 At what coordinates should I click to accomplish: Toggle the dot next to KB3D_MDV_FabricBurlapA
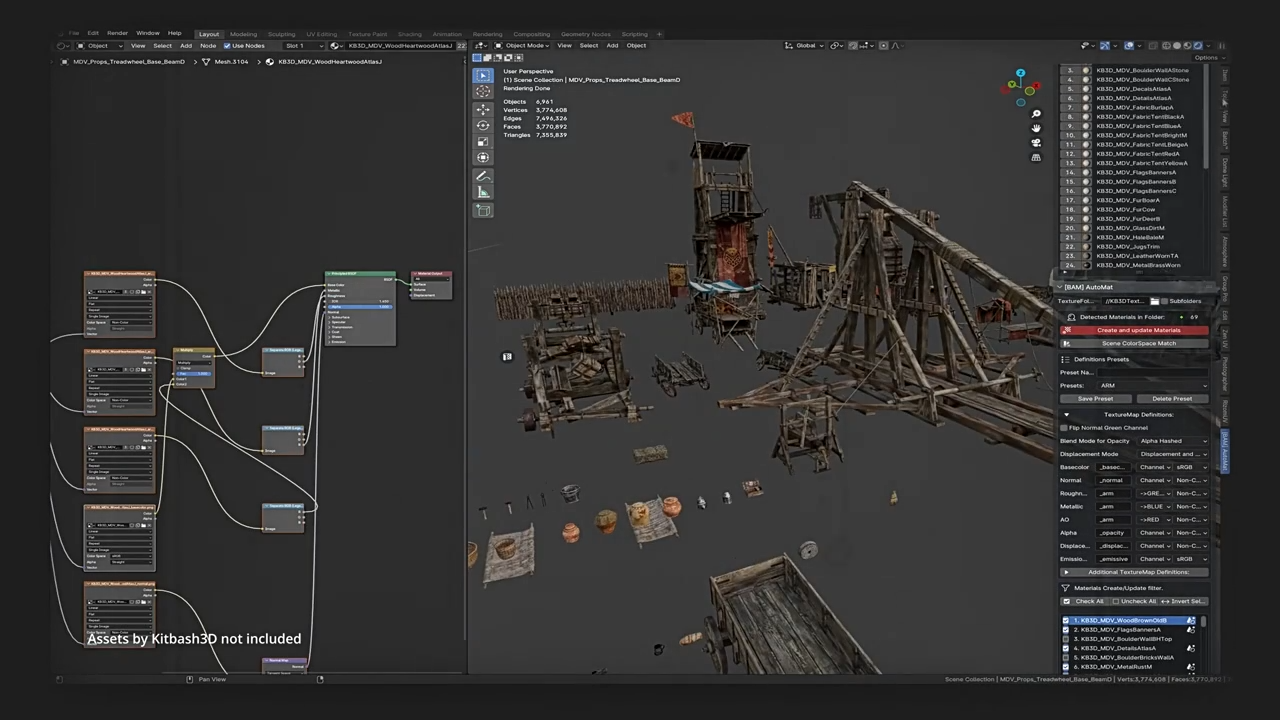pyautogui.click(x=1086, y=107)
